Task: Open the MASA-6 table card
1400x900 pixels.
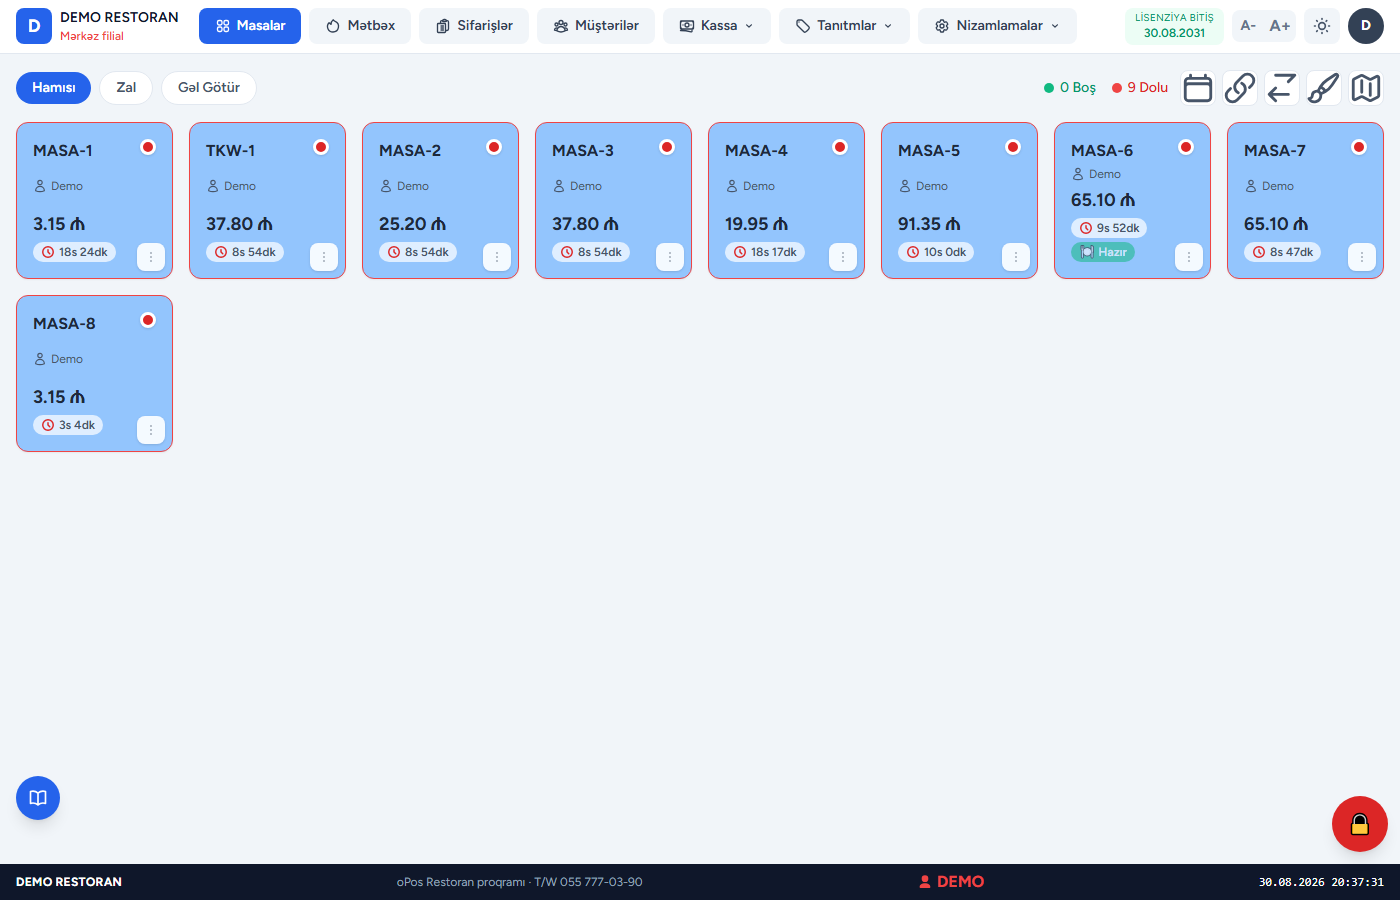Action: [x=1132, y=200]
